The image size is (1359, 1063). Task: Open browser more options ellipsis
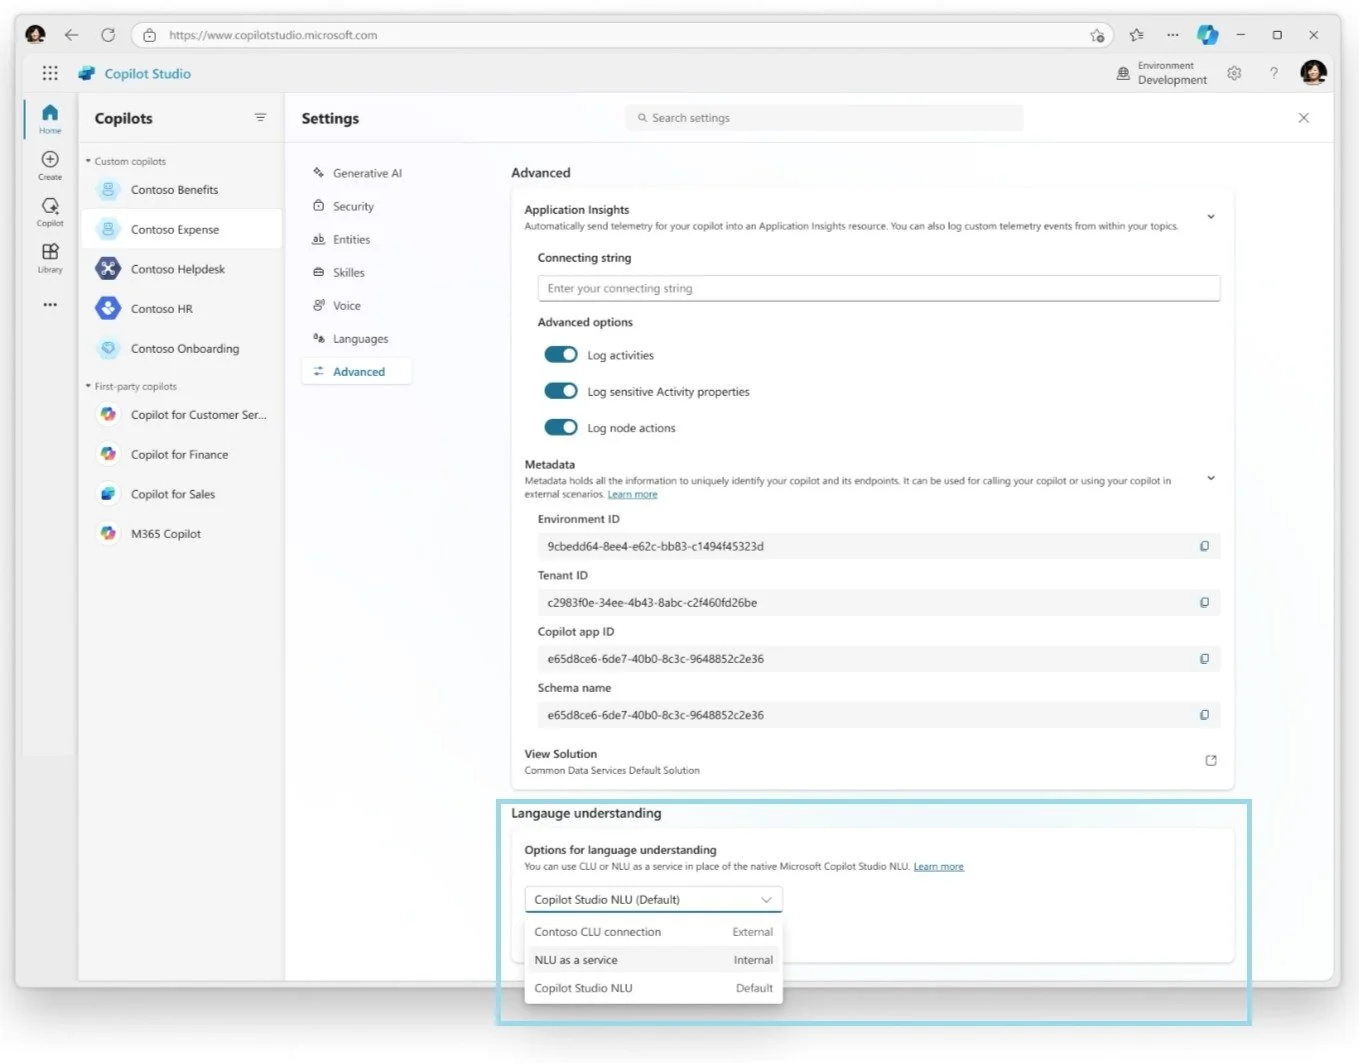(1172, 35)
